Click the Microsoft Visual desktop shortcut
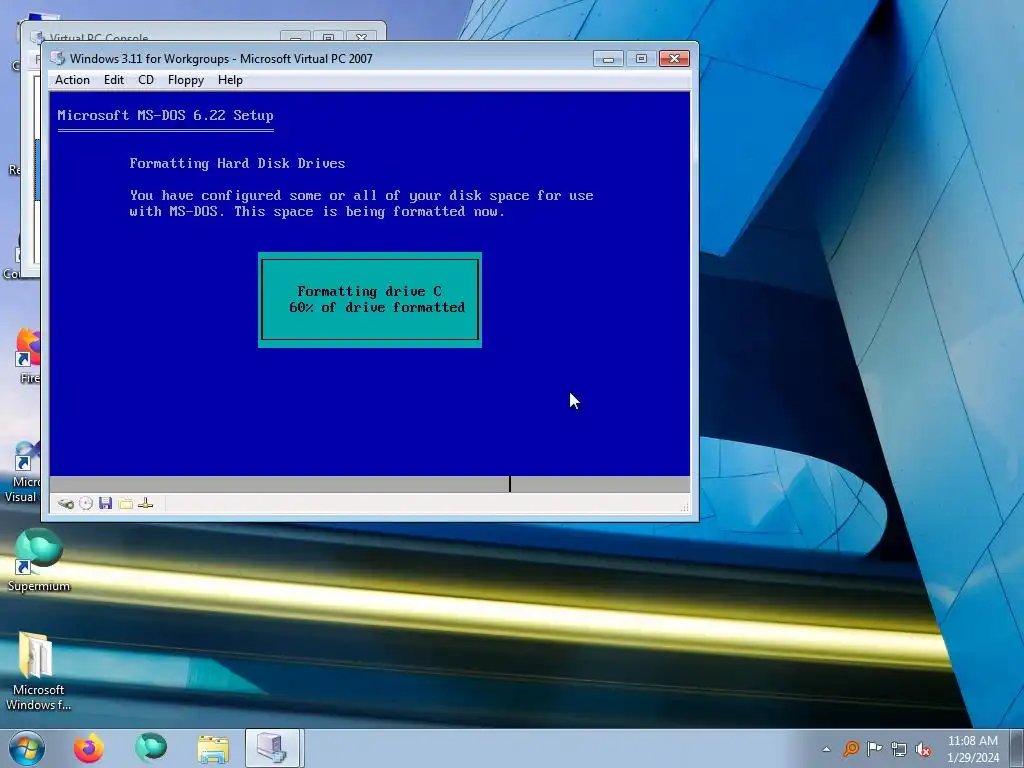 (24, 472)
